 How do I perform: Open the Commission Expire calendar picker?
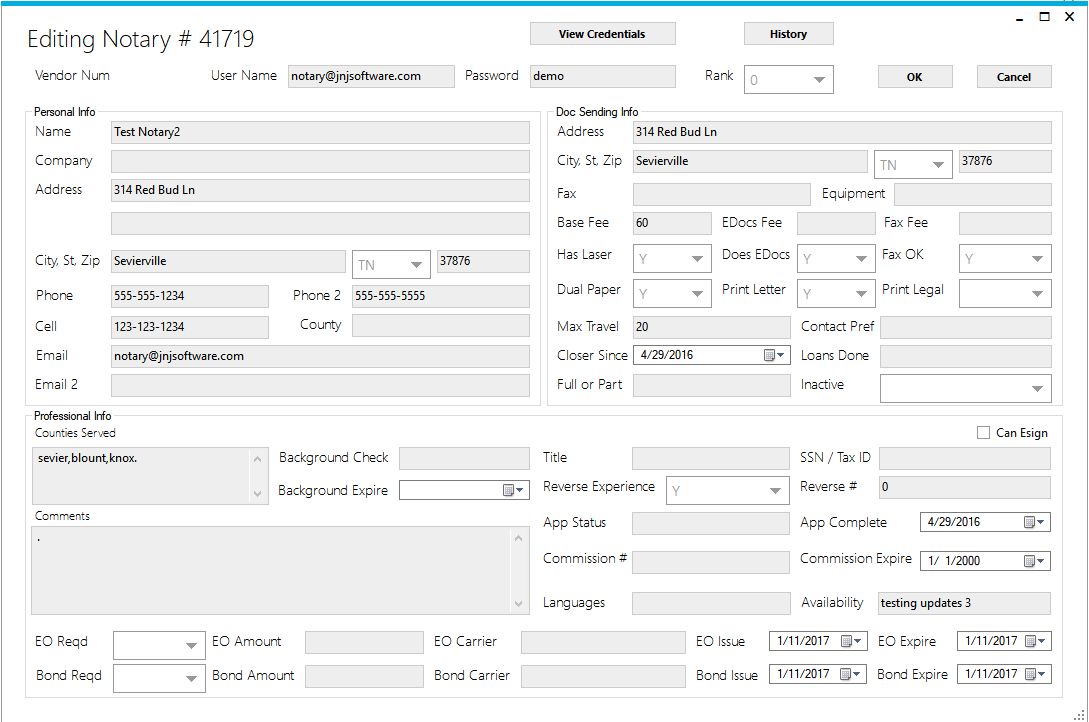pyautogui.click(x=1034, y=561)
